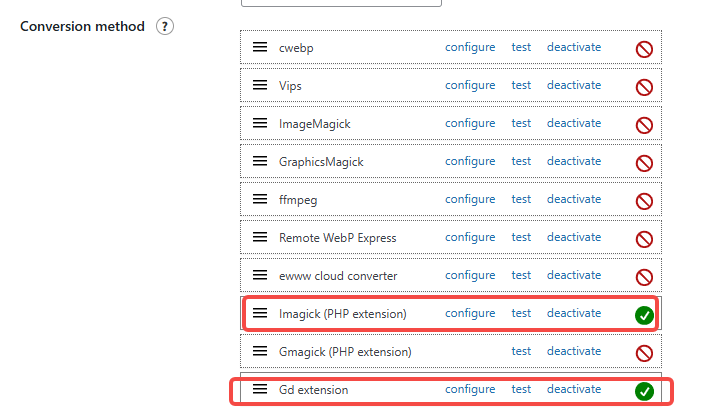Configure the ewww cloud converter
This screenshot has height=420, width=726.
coord(470,275)
